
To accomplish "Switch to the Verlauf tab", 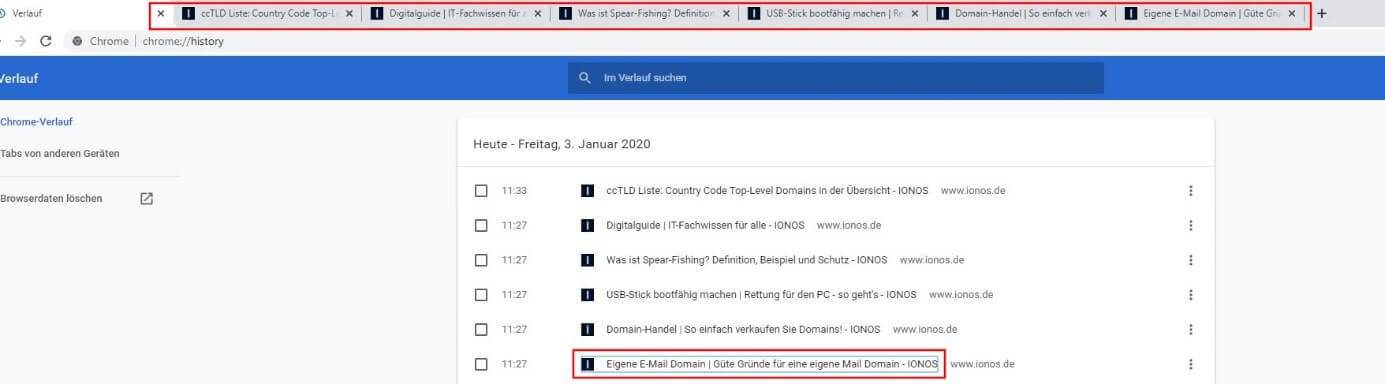I will point(80,14).
